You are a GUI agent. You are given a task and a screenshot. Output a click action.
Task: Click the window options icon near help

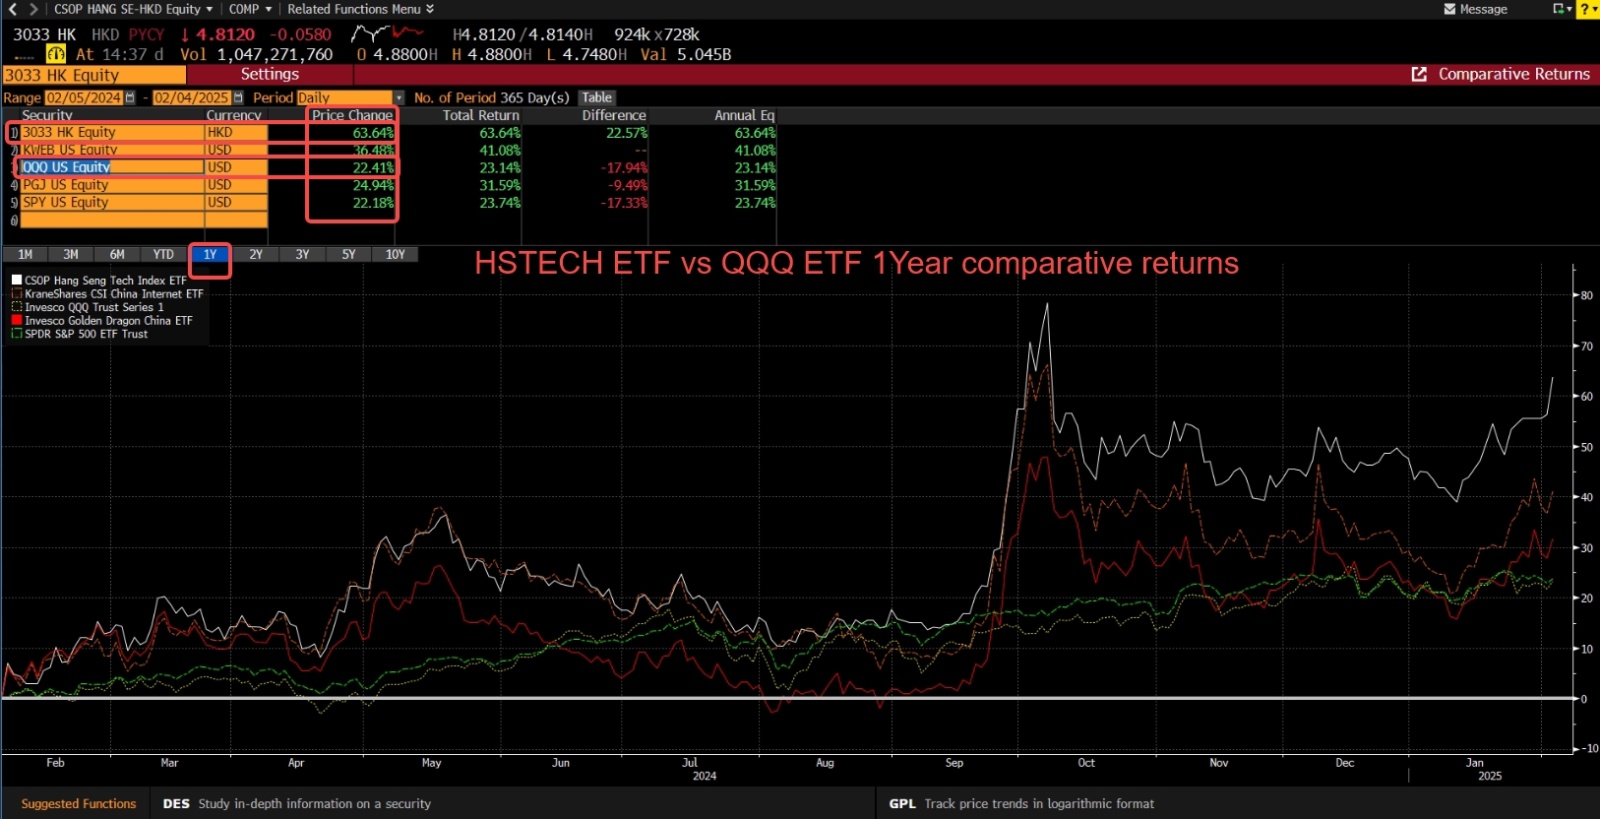tap(1561, 9)
